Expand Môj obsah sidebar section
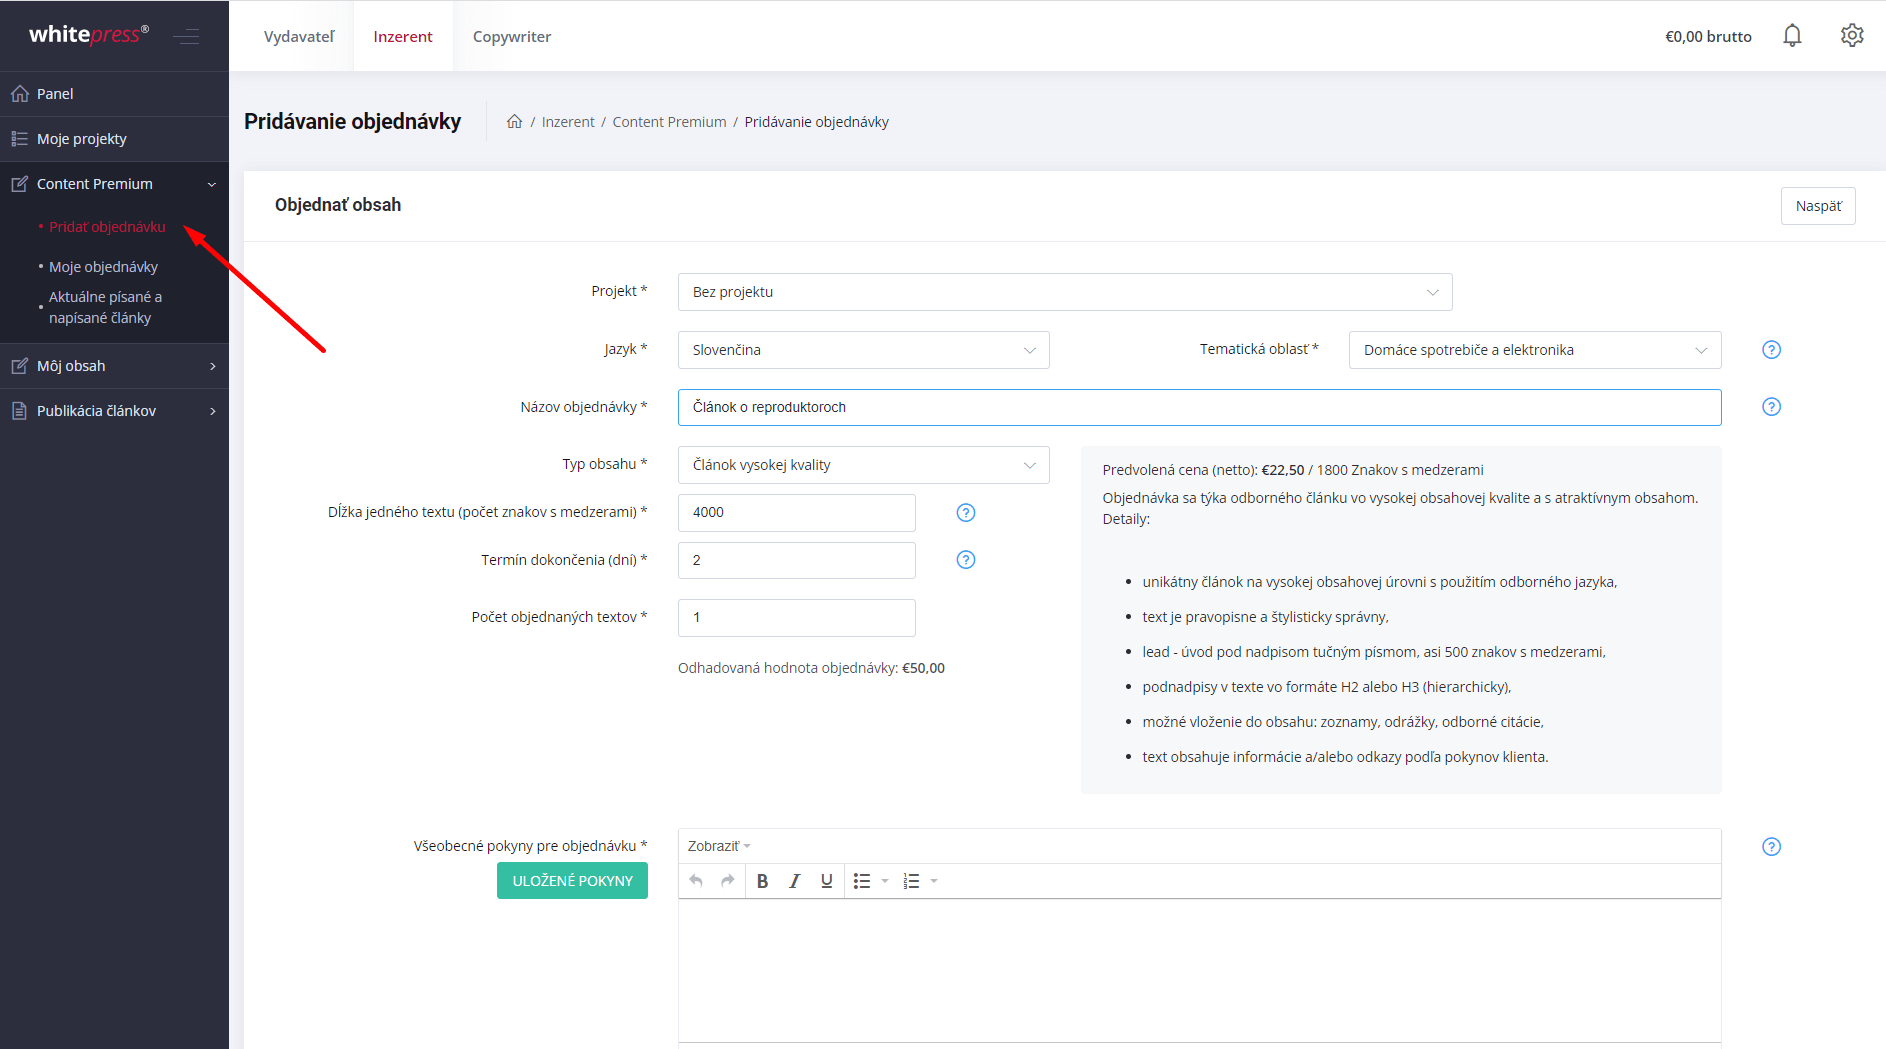This screenshot has height=1049, width=1886. click(x=114, y=366)
